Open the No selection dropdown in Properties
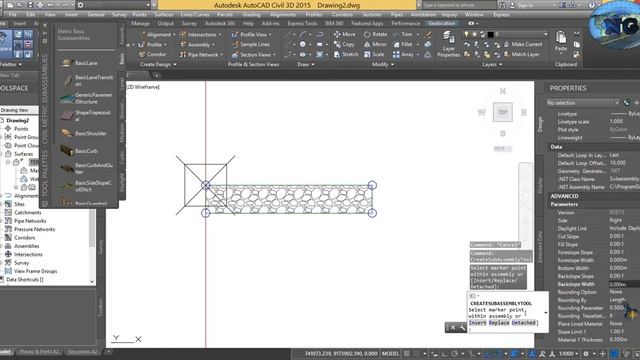 pyautogui.click(x=582, y=103)
